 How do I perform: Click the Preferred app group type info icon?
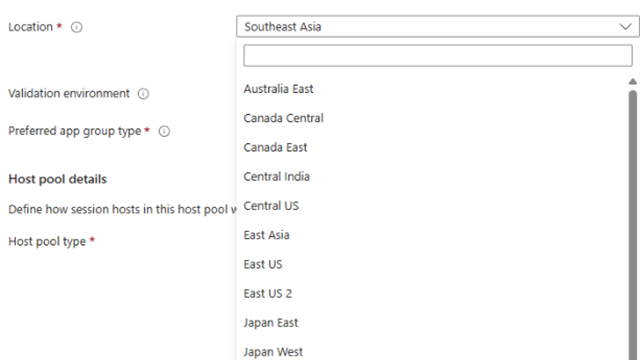[x=164, y=131]
